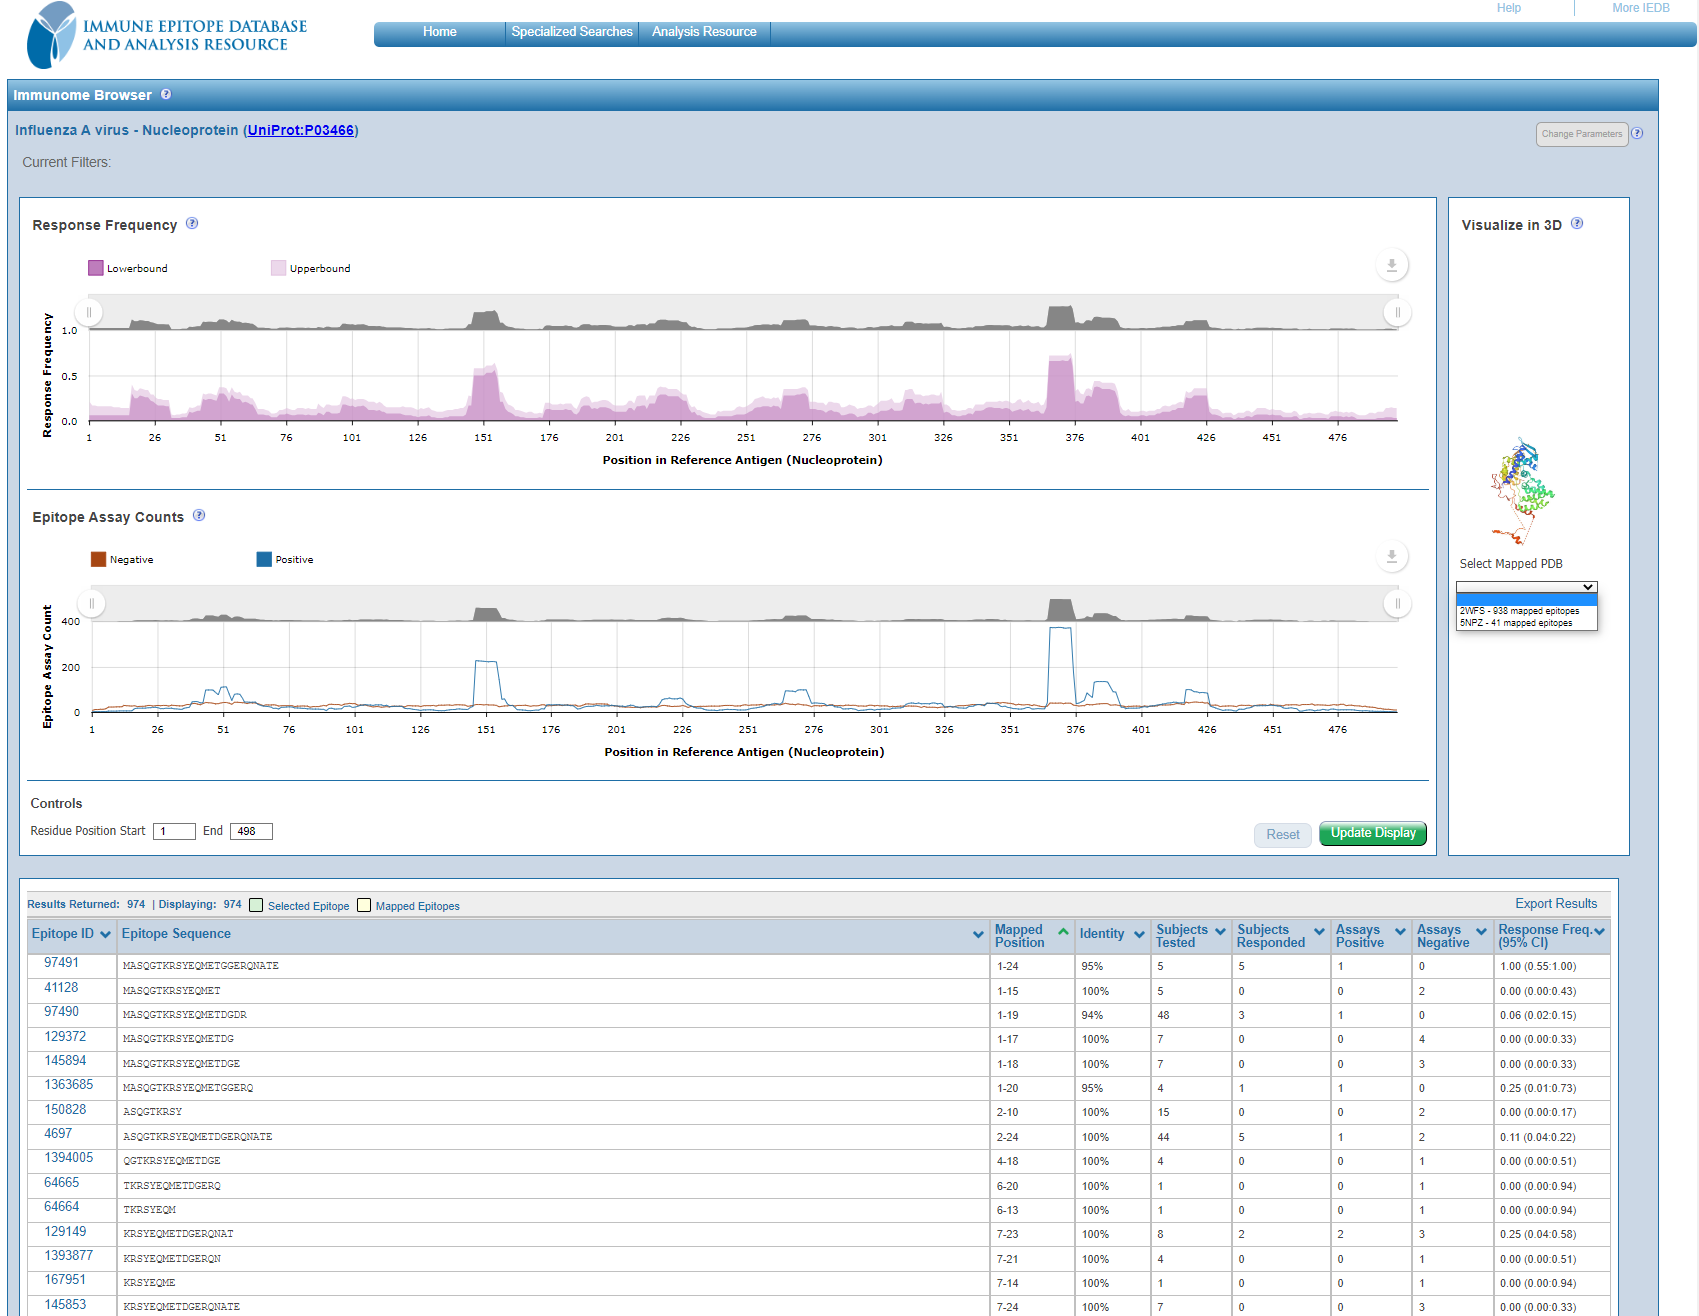
Task: Click Export Results link
Action: pyautogui.click(x=1556, y=904)
